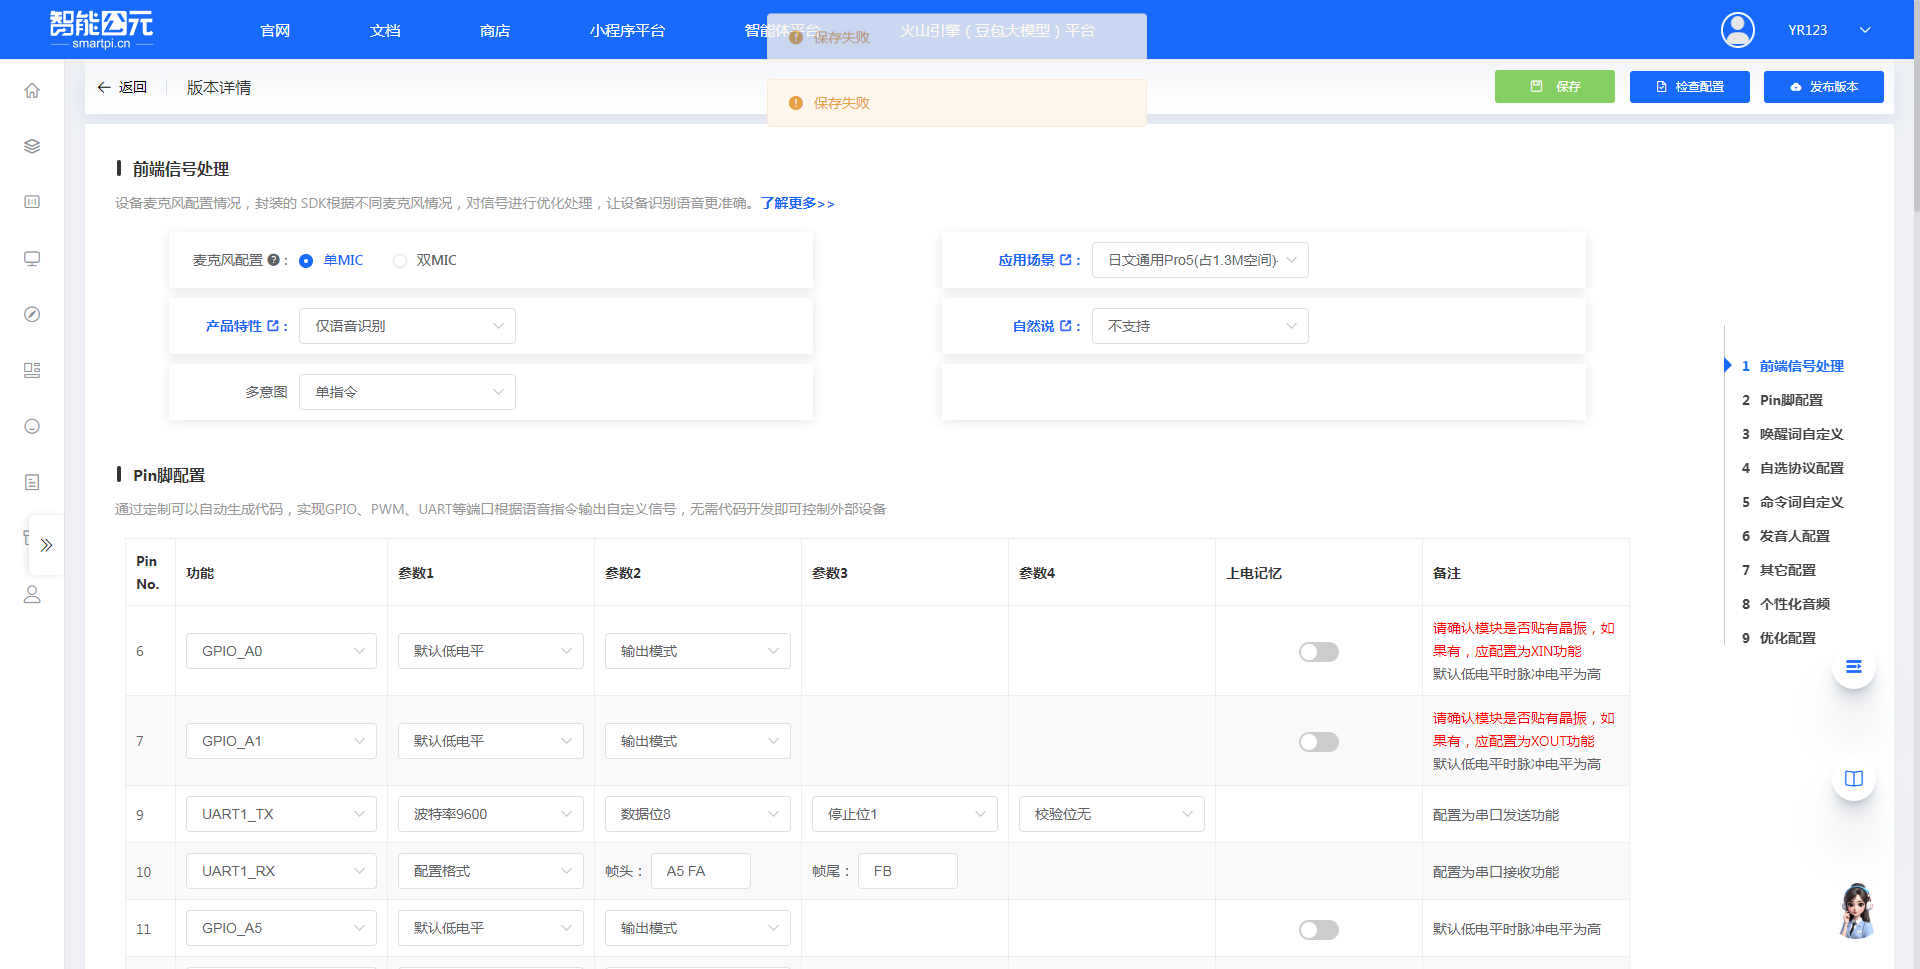Expand the 应用场景 dropdown for 日文通用Pro5
The width and height of the screenshot is (1920, 969).
(1200, 260)
